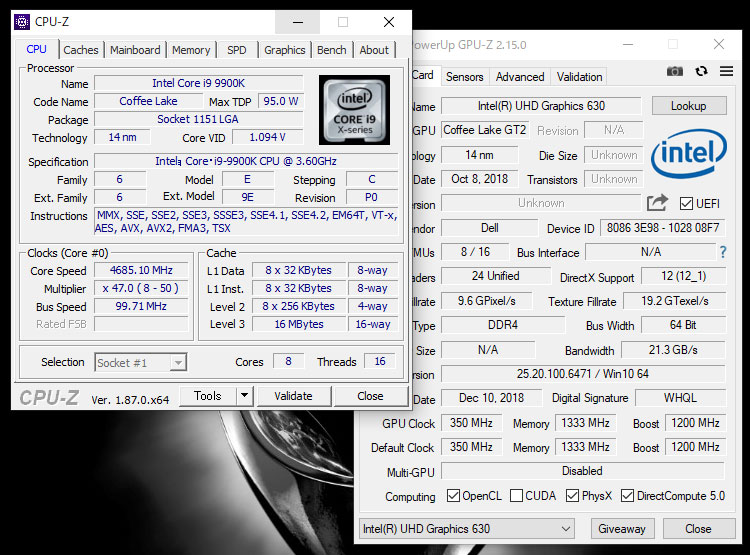The image size is (750, 555).
Task: Click the Bandwidth value 21.3 GB/s
Action: click(x=673, y=350)
